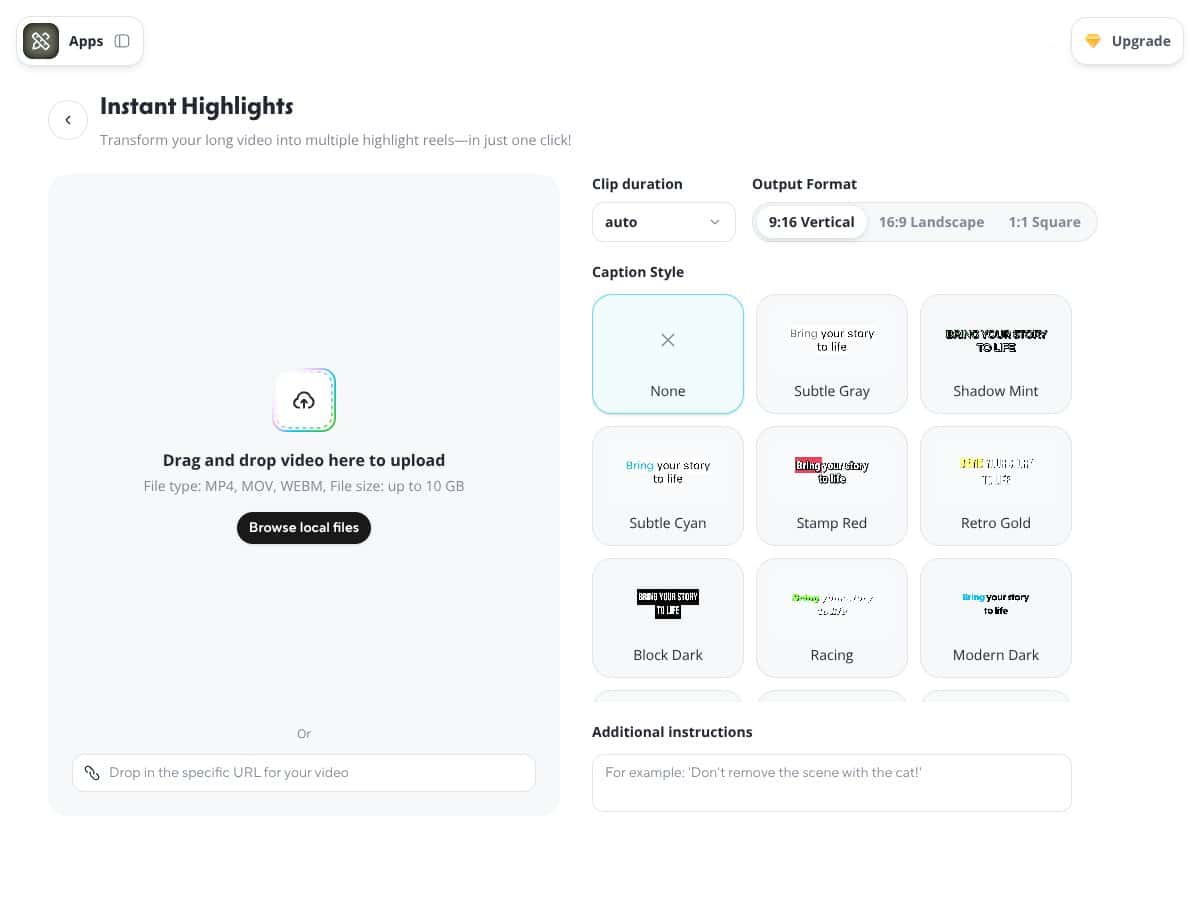Select the Retro Gold caption style
Image resolution: width=1200 pixels, height=900 pixels.
point(996,486)
